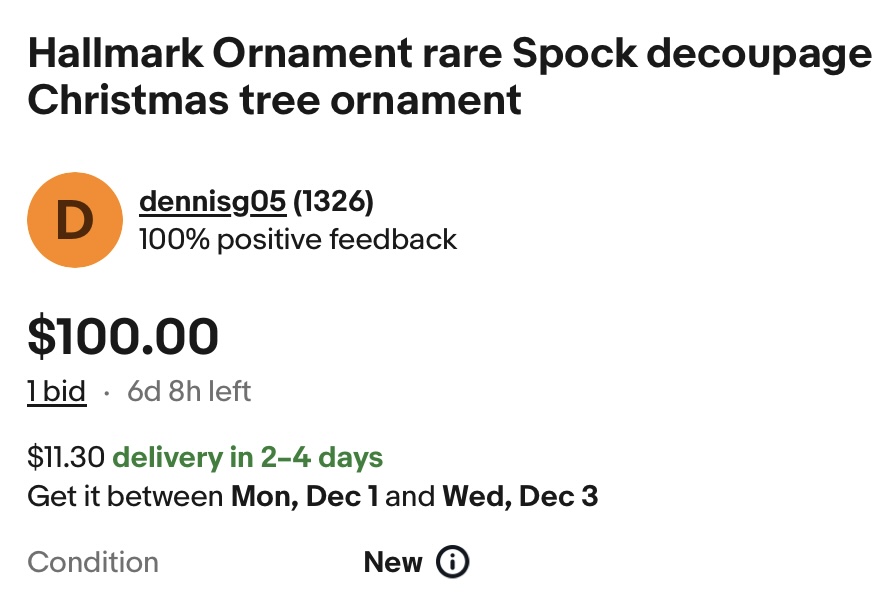The image size is (881, 596).
Task: Click the 6d 8h left countdown
Action: pyautogui.click(x=189, y=391)
